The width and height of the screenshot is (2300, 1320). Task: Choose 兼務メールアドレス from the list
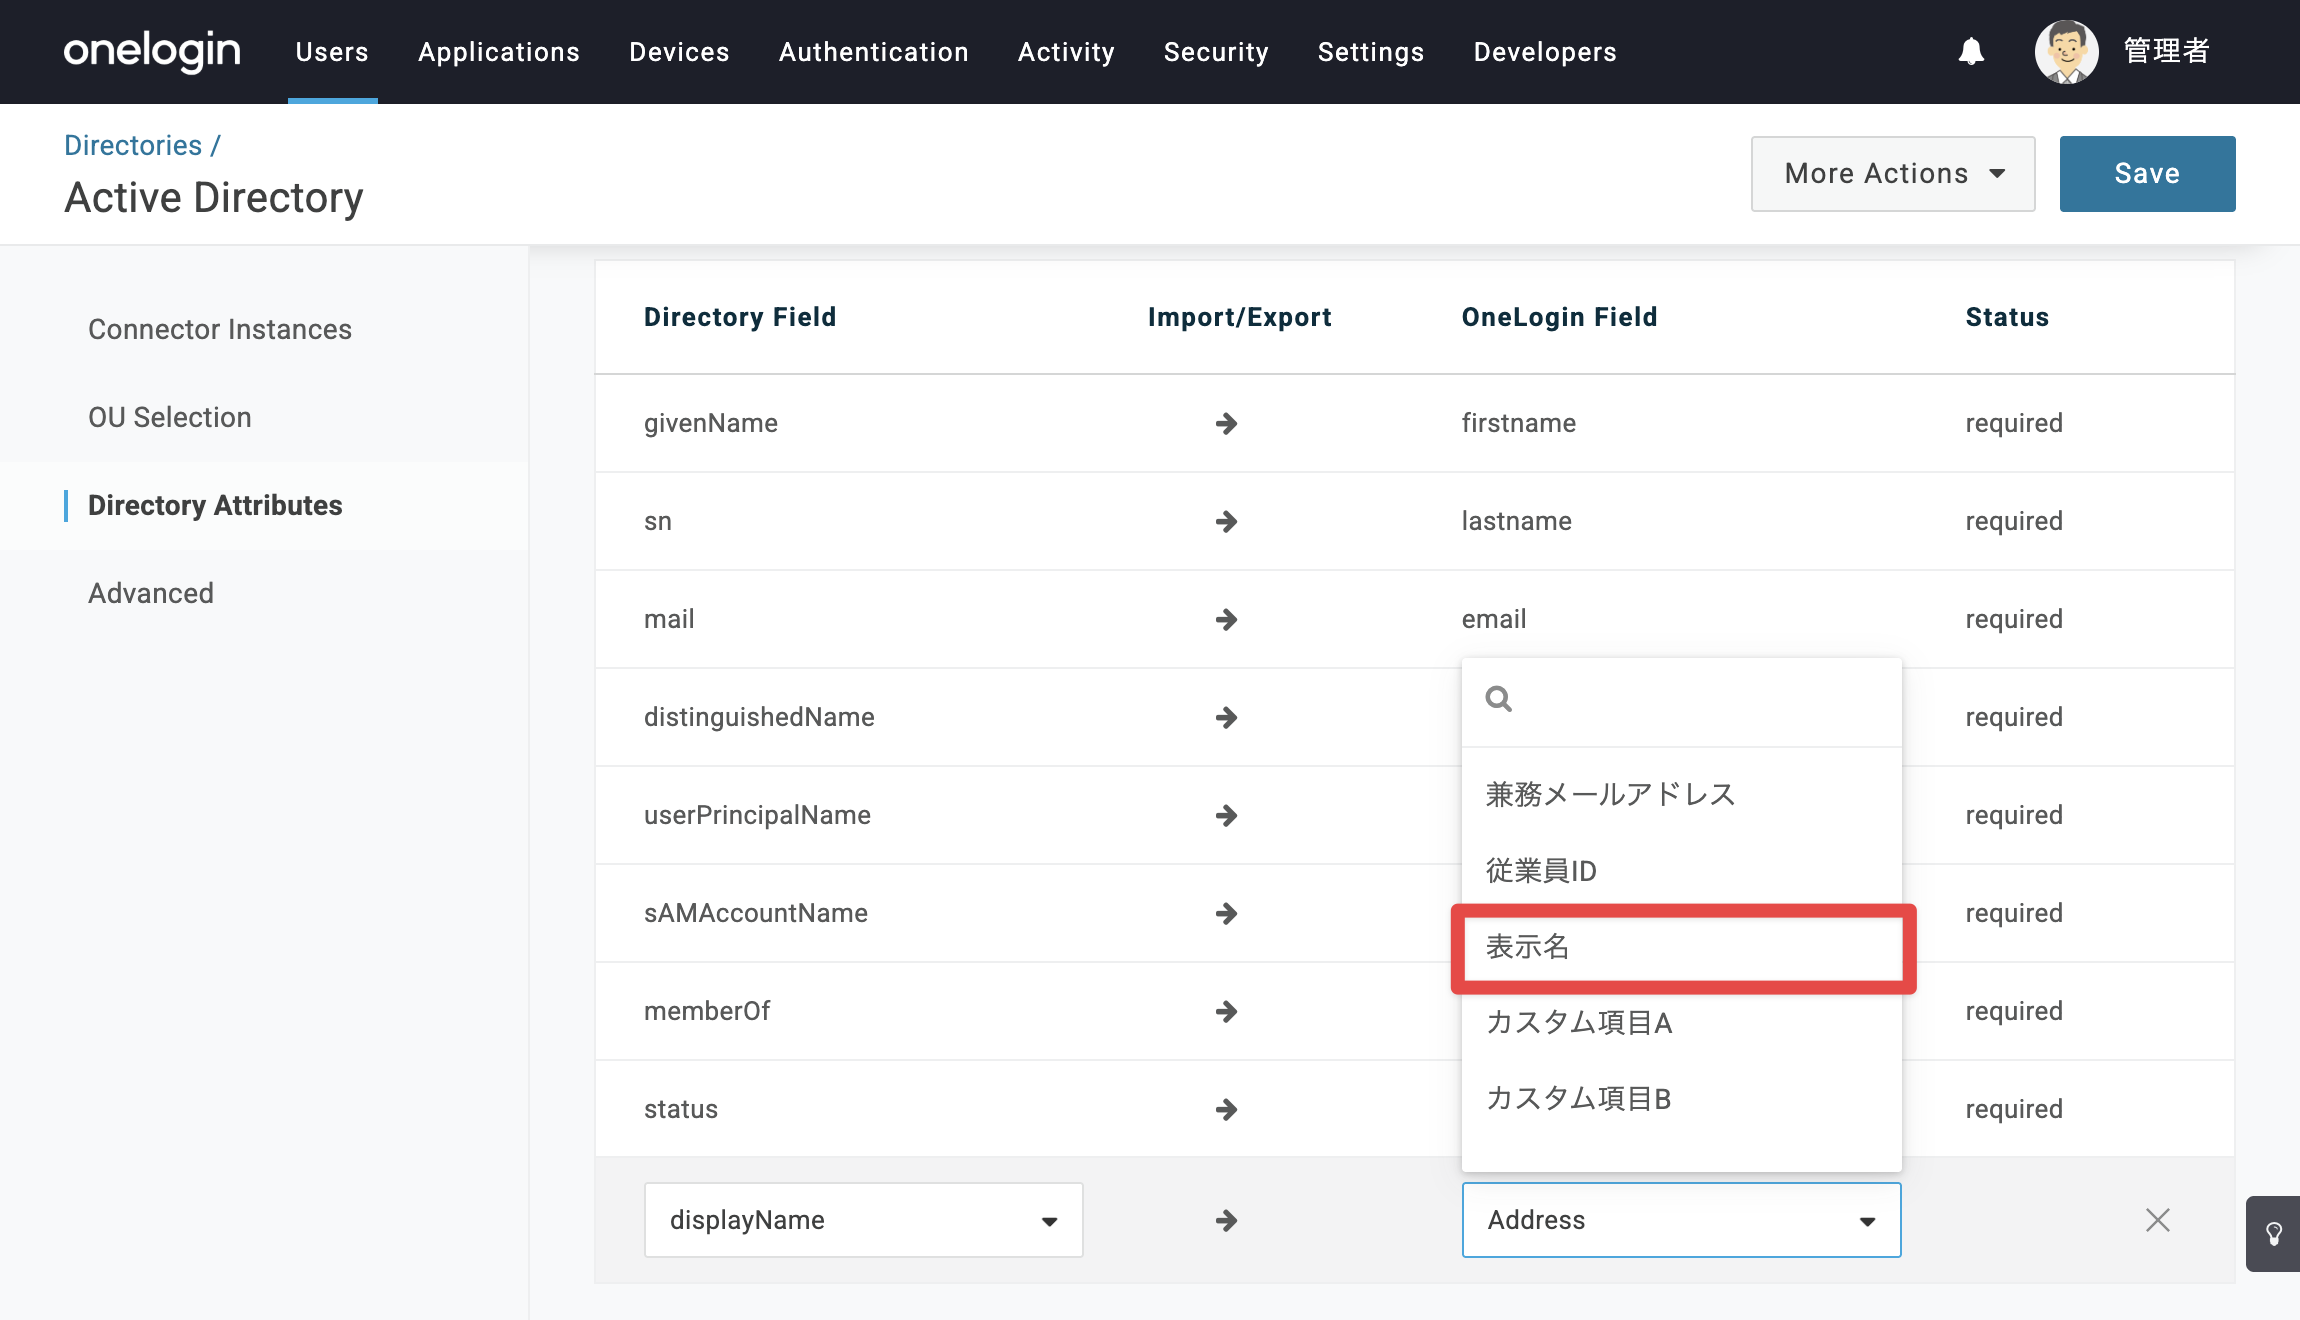[1682, 795]
